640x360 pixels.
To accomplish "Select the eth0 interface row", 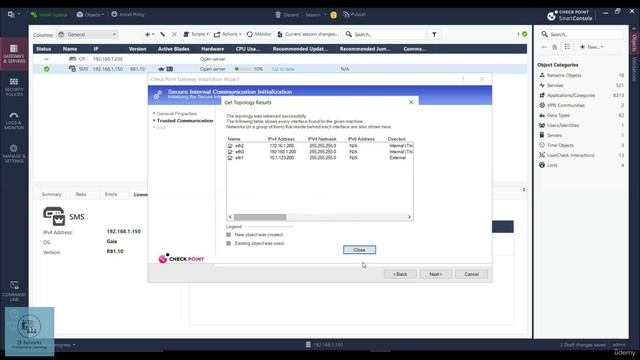I will (320, 151).
